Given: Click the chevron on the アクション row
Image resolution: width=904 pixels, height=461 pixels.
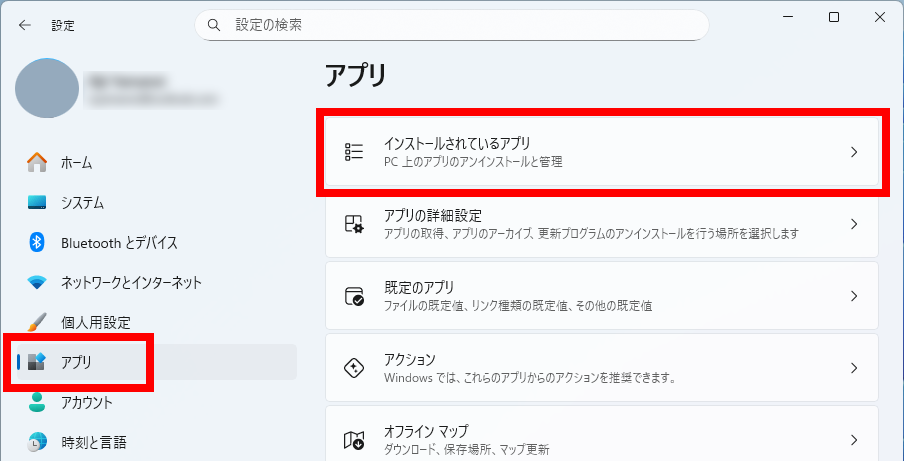Looking at the screenshot, I should pos(853,368).
